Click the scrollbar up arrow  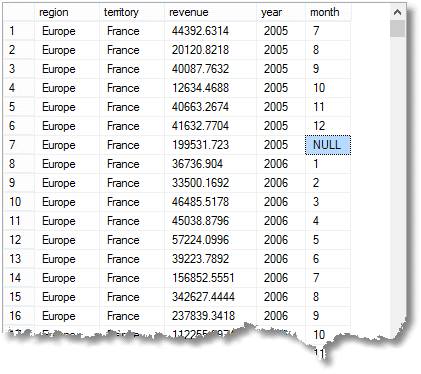397,12
